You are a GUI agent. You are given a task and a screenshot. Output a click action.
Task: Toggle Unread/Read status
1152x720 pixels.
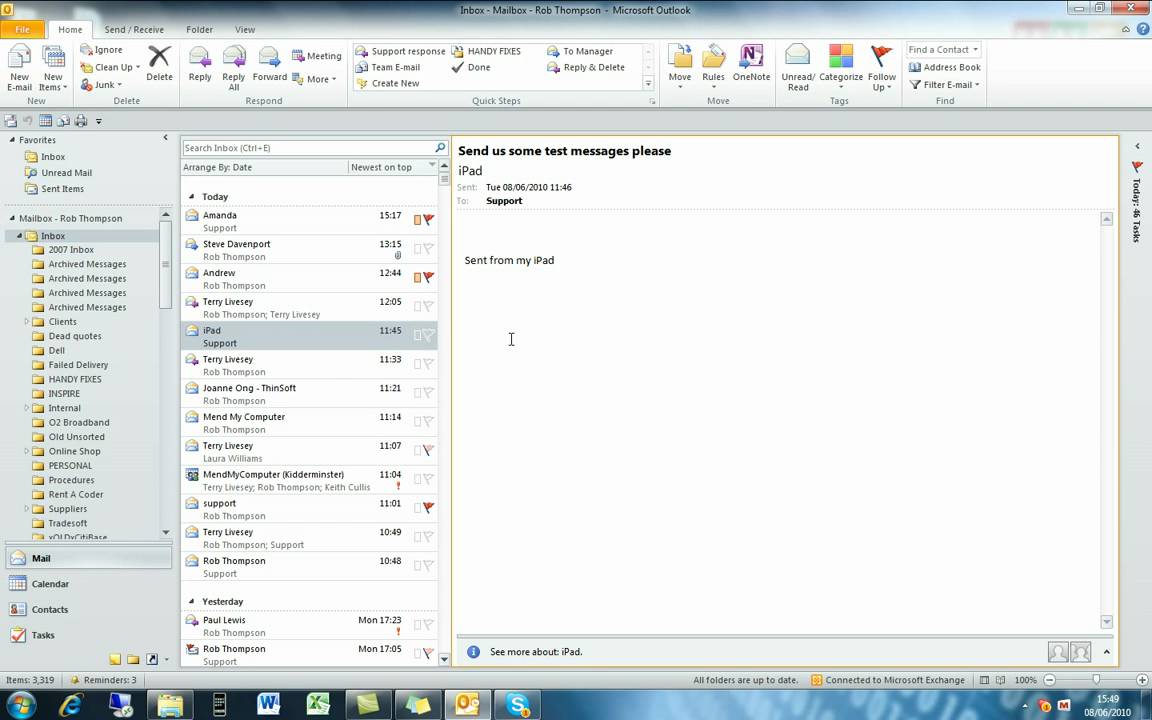click(798, 68)
